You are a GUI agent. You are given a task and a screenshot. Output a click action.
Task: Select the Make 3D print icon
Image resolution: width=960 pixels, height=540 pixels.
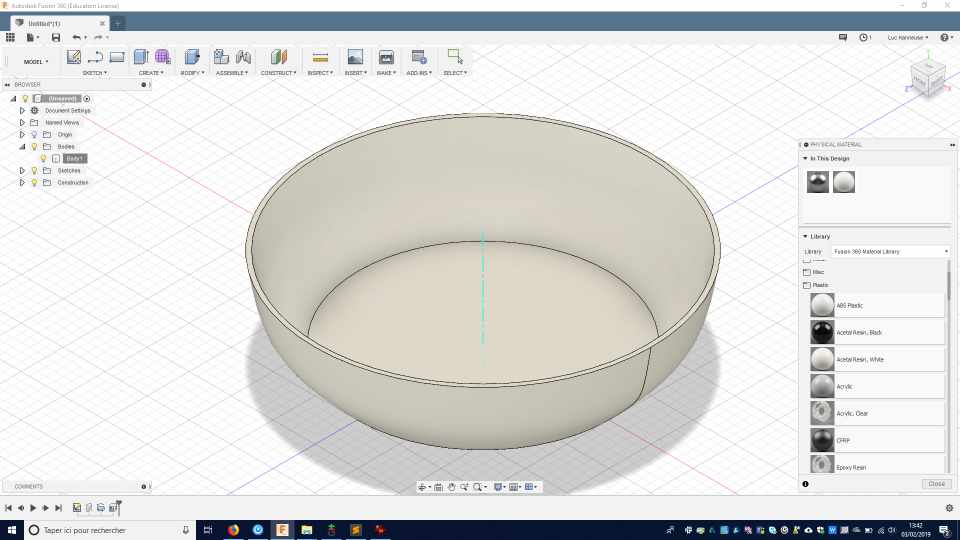[x=386, y=57]
